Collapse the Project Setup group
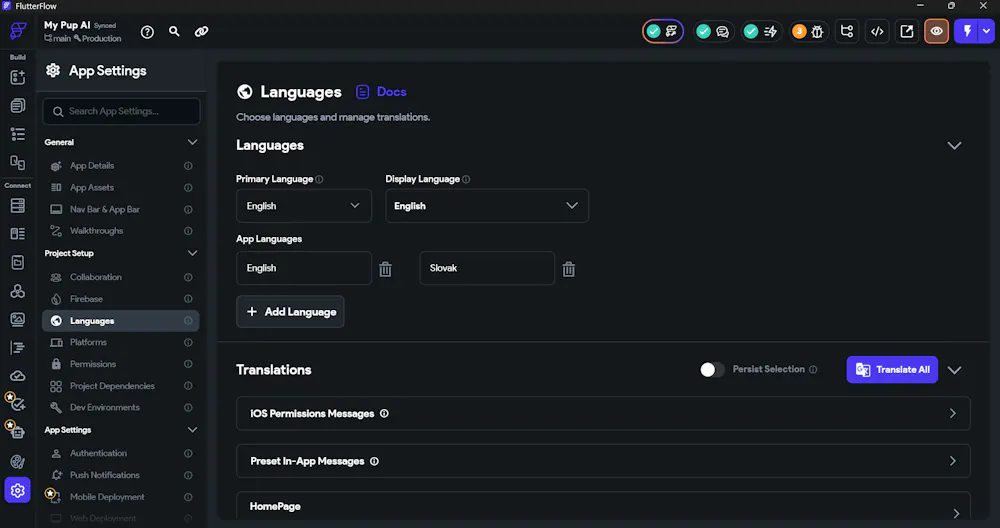This screenshot has height=528, width=1000. 192,253
